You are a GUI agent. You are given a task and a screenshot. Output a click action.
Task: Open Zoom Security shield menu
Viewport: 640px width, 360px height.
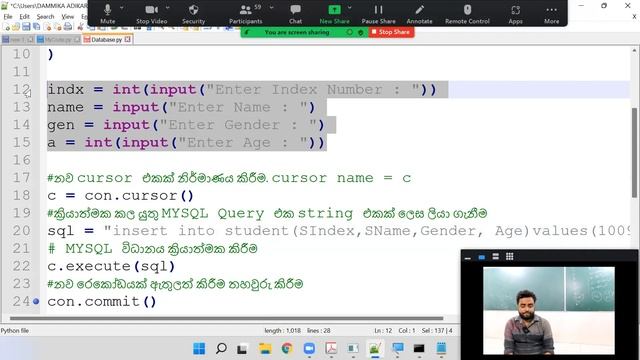(x=193, y=13)
